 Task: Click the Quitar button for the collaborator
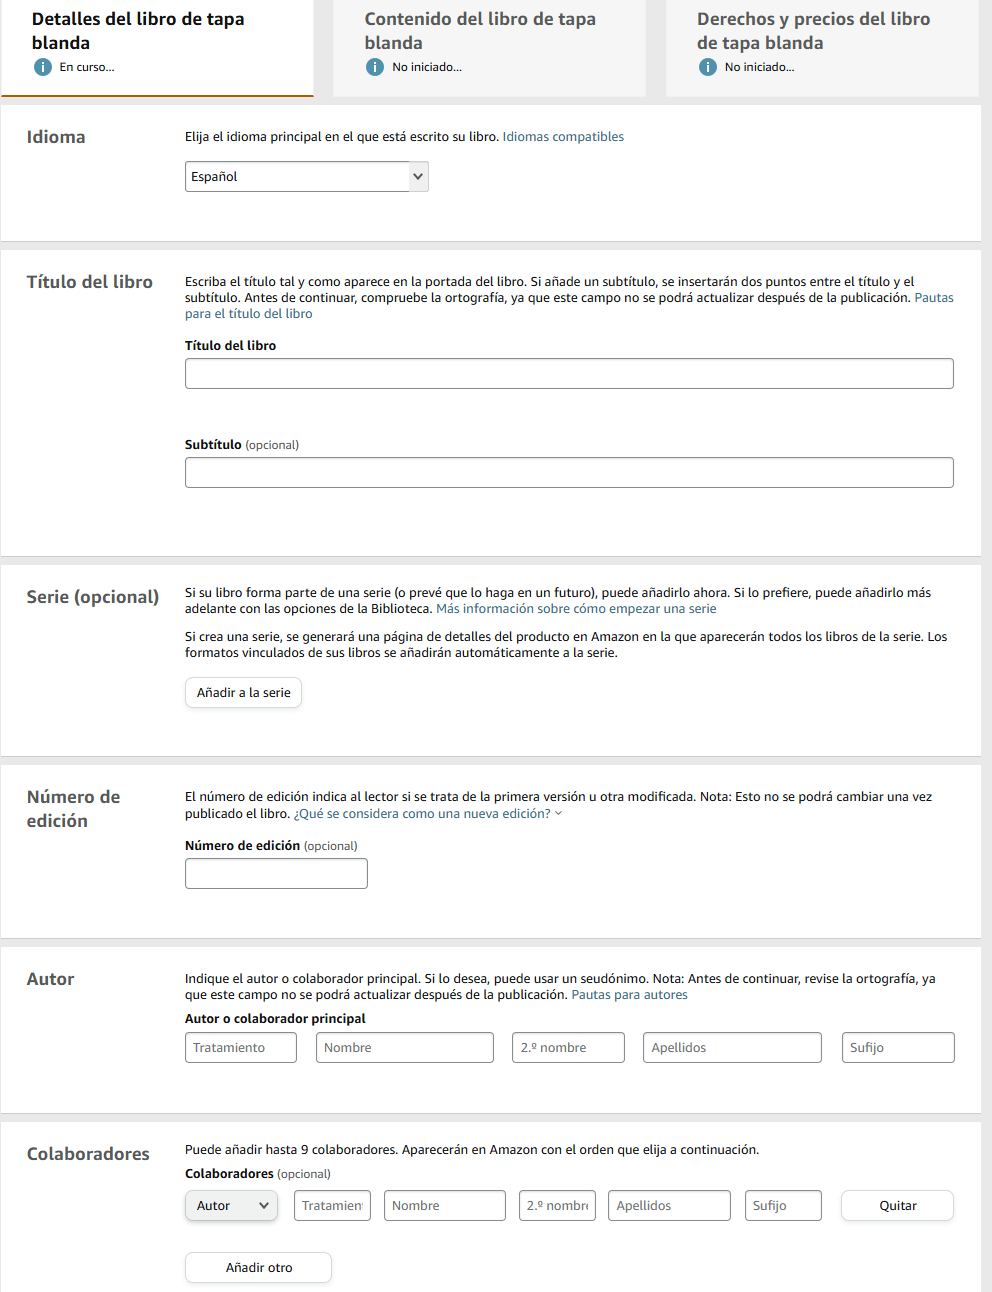click(897, 1206)
